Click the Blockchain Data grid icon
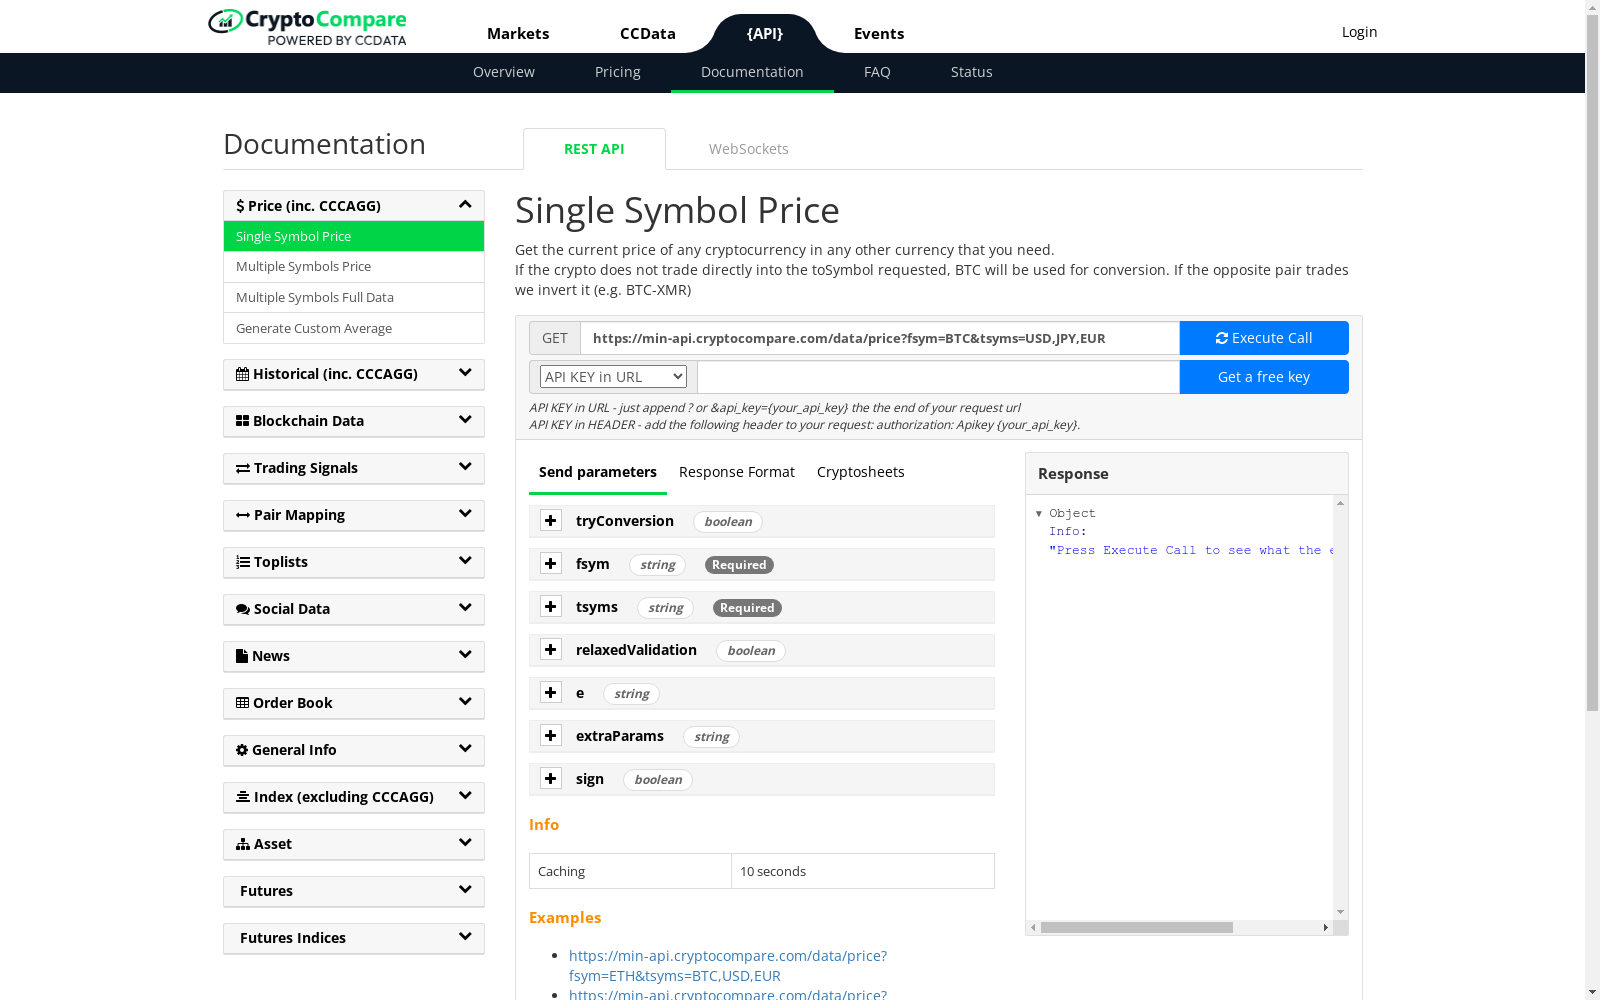1600x1000 pixels. pyautogui.click(x=242, y=421)
